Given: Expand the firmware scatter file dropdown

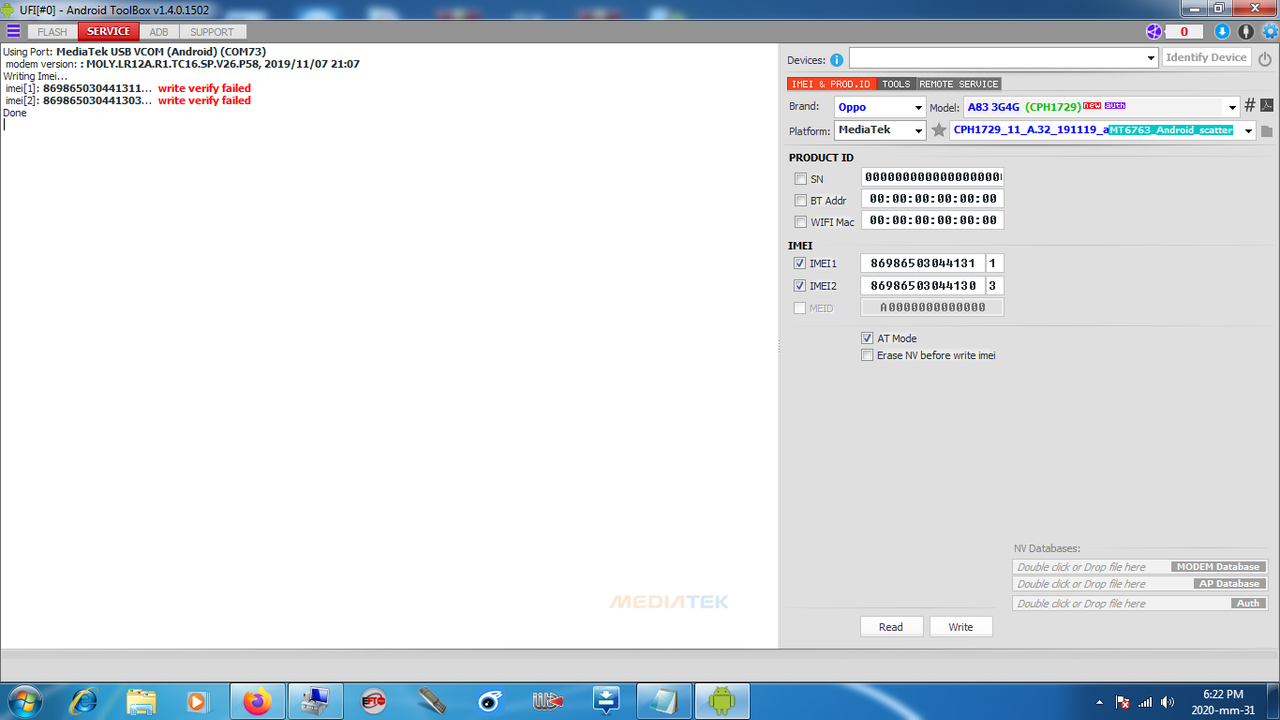Looking at the screenshot, I should point(1248,131).
